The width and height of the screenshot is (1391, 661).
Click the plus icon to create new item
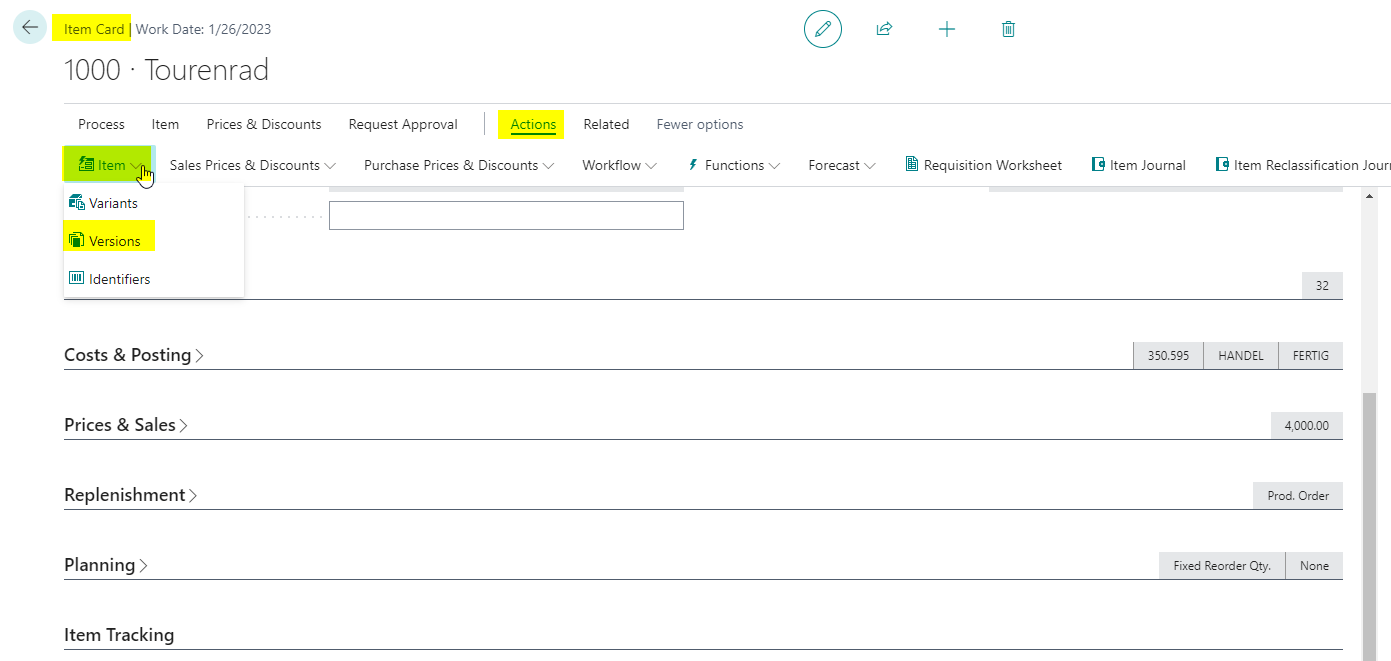[x=947, y=29]
